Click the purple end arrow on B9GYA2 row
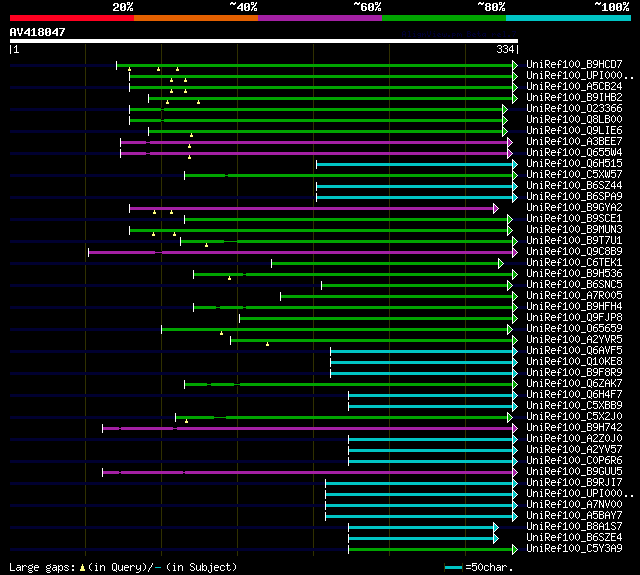Viewport: 640px width, 575px height. (496, 209)
